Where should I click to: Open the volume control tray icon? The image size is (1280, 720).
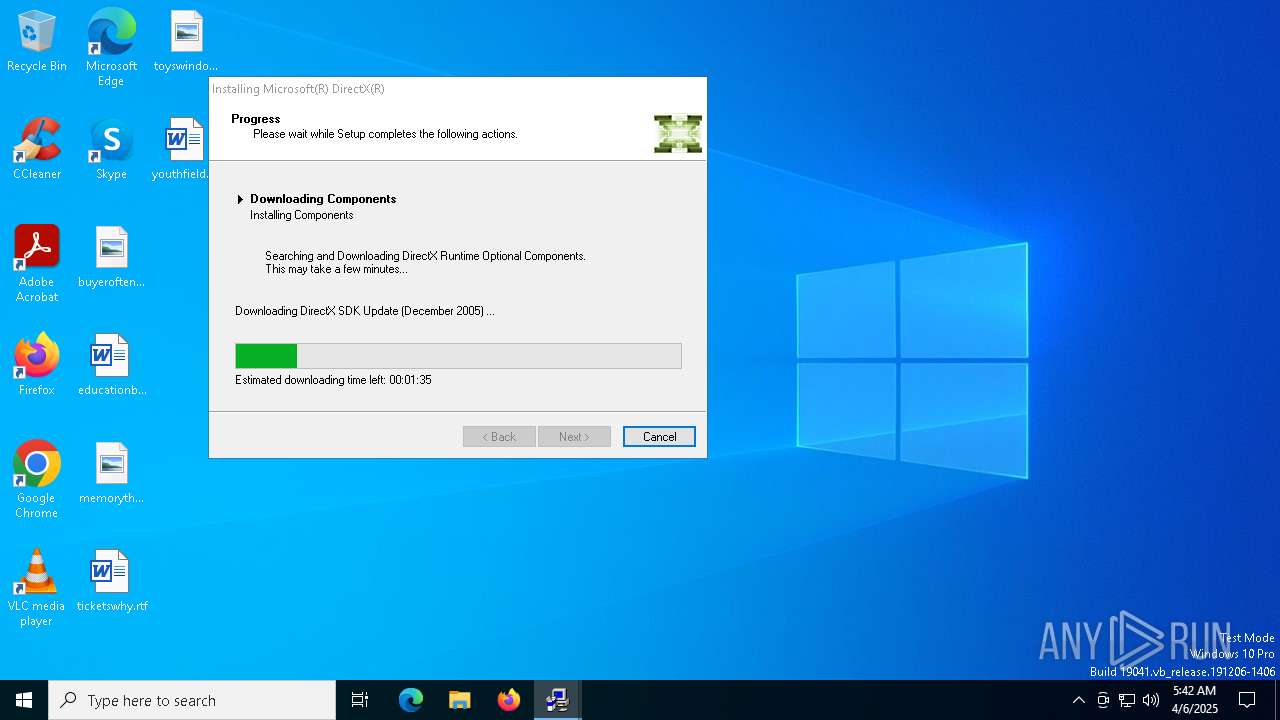1151,700
